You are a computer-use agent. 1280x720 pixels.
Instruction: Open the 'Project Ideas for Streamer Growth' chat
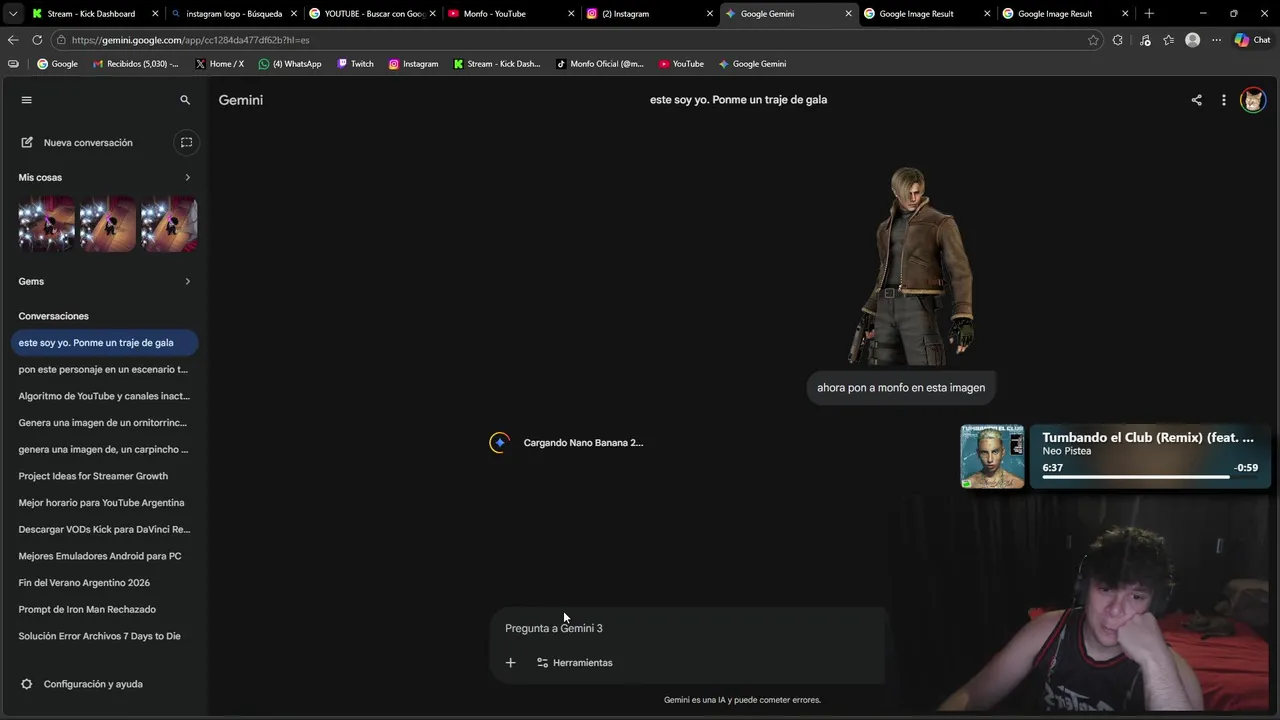click(x=105, y=476)
